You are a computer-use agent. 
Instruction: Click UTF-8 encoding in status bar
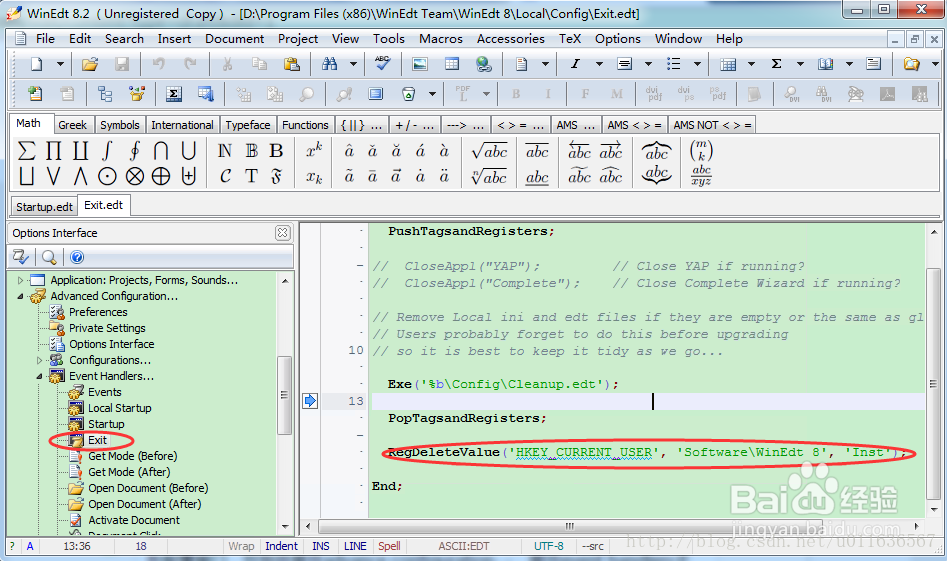pyautogui.click(x=548, y=546)
